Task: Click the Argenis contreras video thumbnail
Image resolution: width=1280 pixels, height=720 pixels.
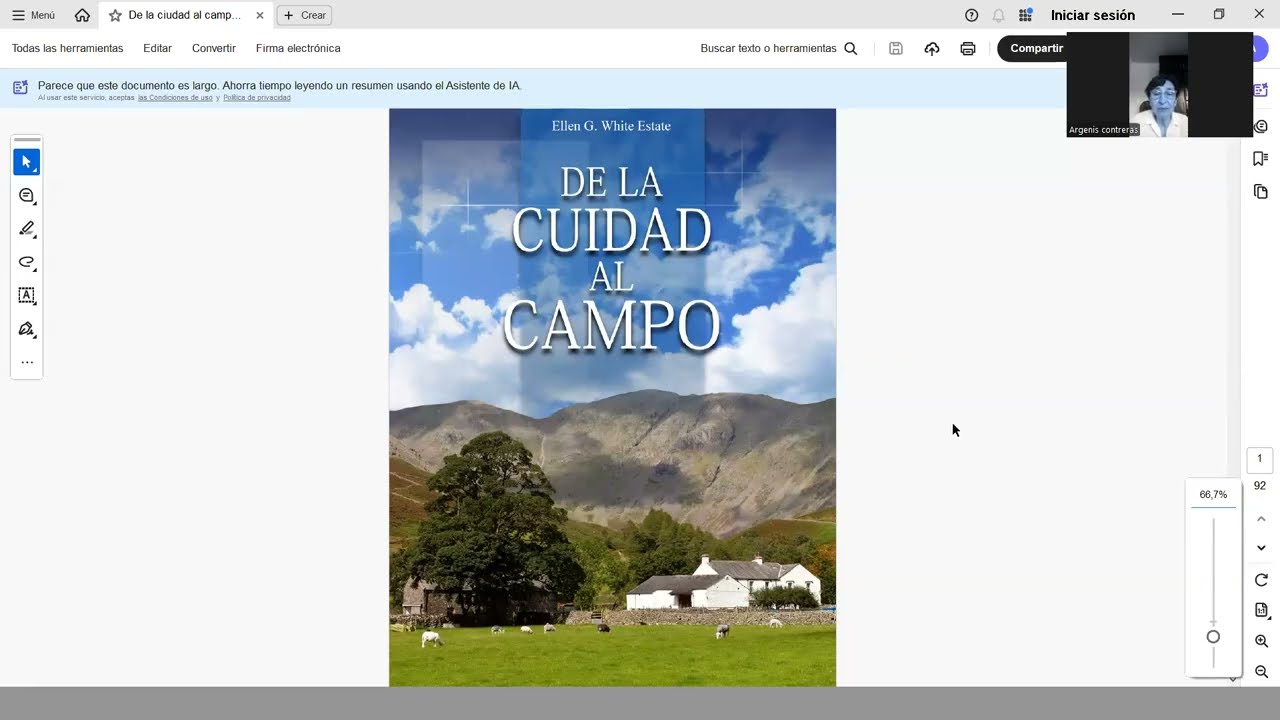Action: click(1160, 84)
